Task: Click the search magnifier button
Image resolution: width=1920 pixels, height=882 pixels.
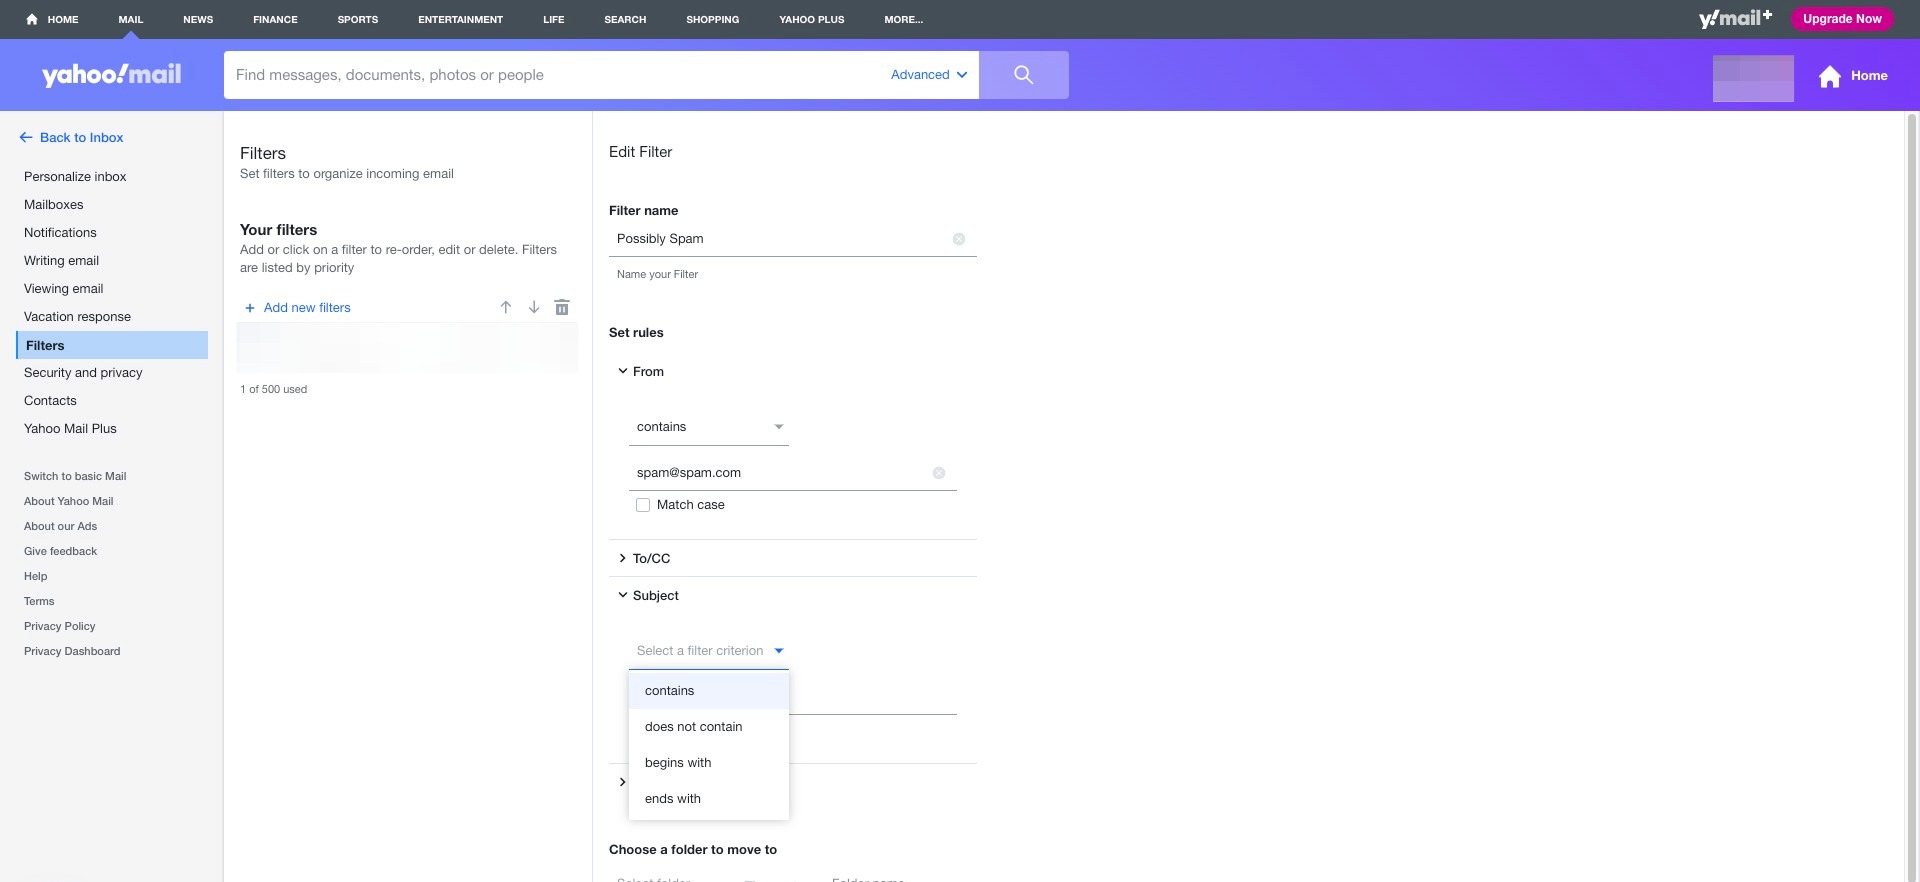Action: click(1023, 75)
